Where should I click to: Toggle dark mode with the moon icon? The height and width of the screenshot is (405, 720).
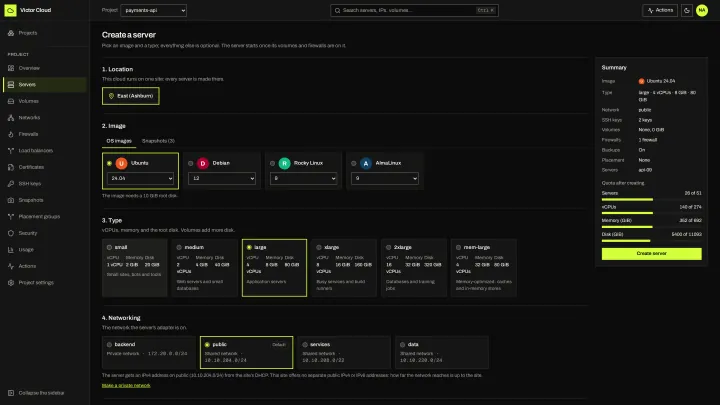coord(687,10)
